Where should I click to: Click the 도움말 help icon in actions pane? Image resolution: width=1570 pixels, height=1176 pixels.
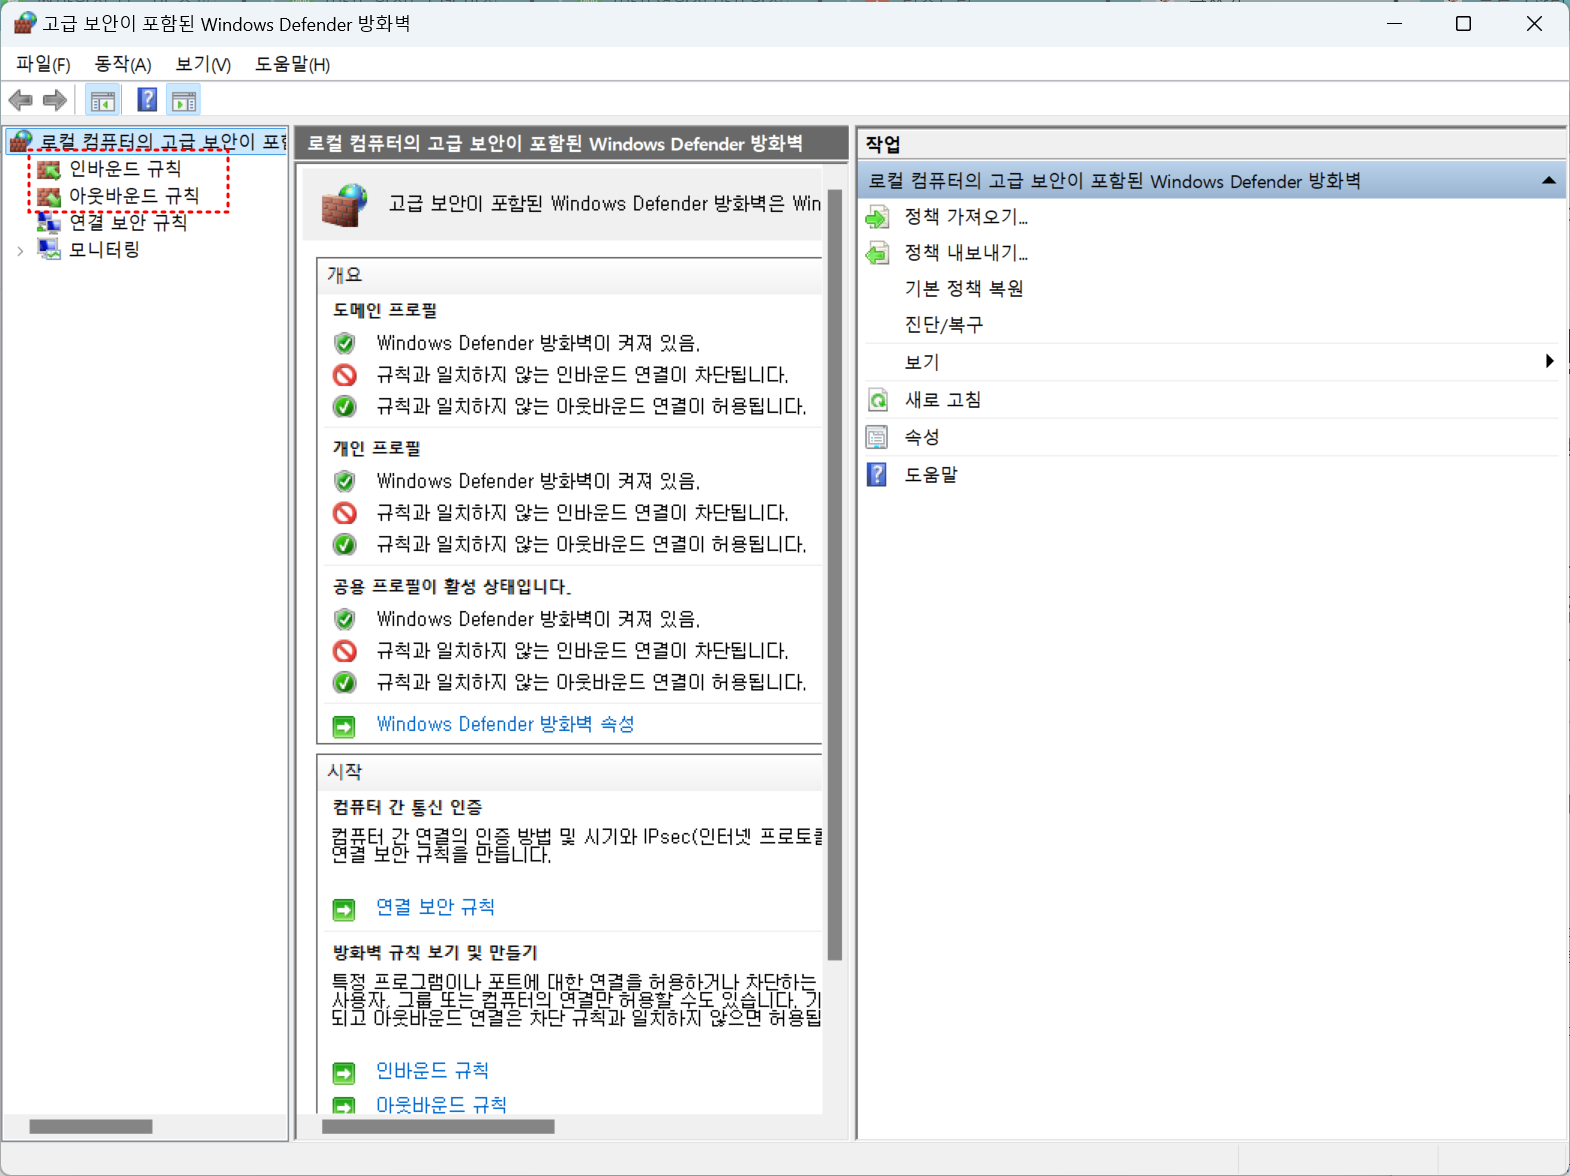coord(877,474)
